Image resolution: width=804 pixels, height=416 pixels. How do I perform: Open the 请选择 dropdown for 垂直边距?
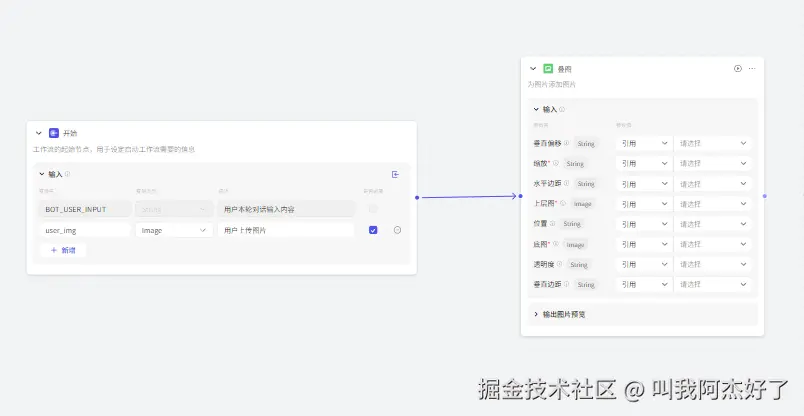point(713,284)
